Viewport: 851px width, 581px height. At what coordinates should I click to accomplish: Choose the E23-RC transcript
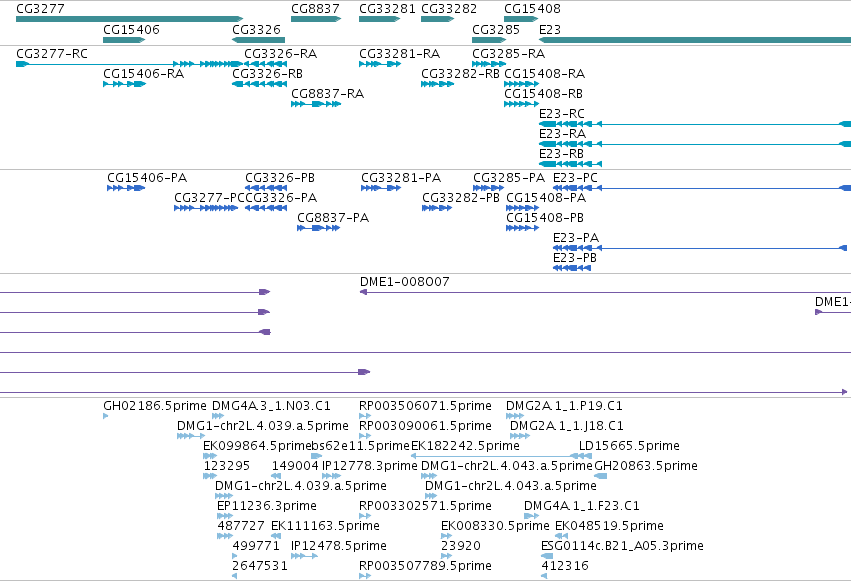[695, 124]
